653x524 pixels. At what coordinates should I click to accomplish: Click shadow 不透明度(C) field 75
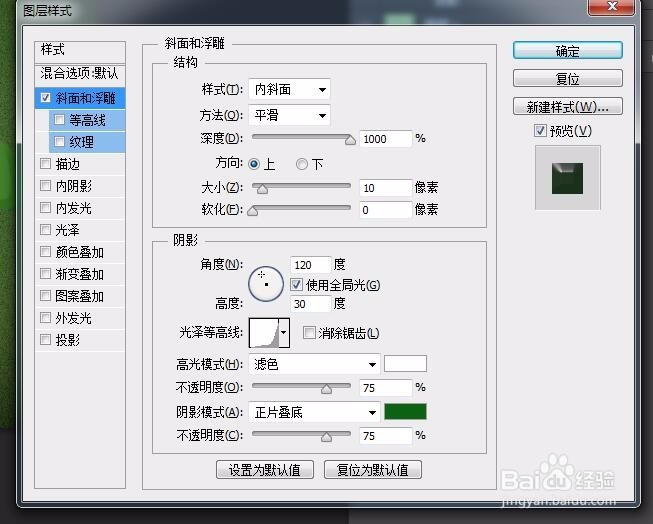coord(386,436)
